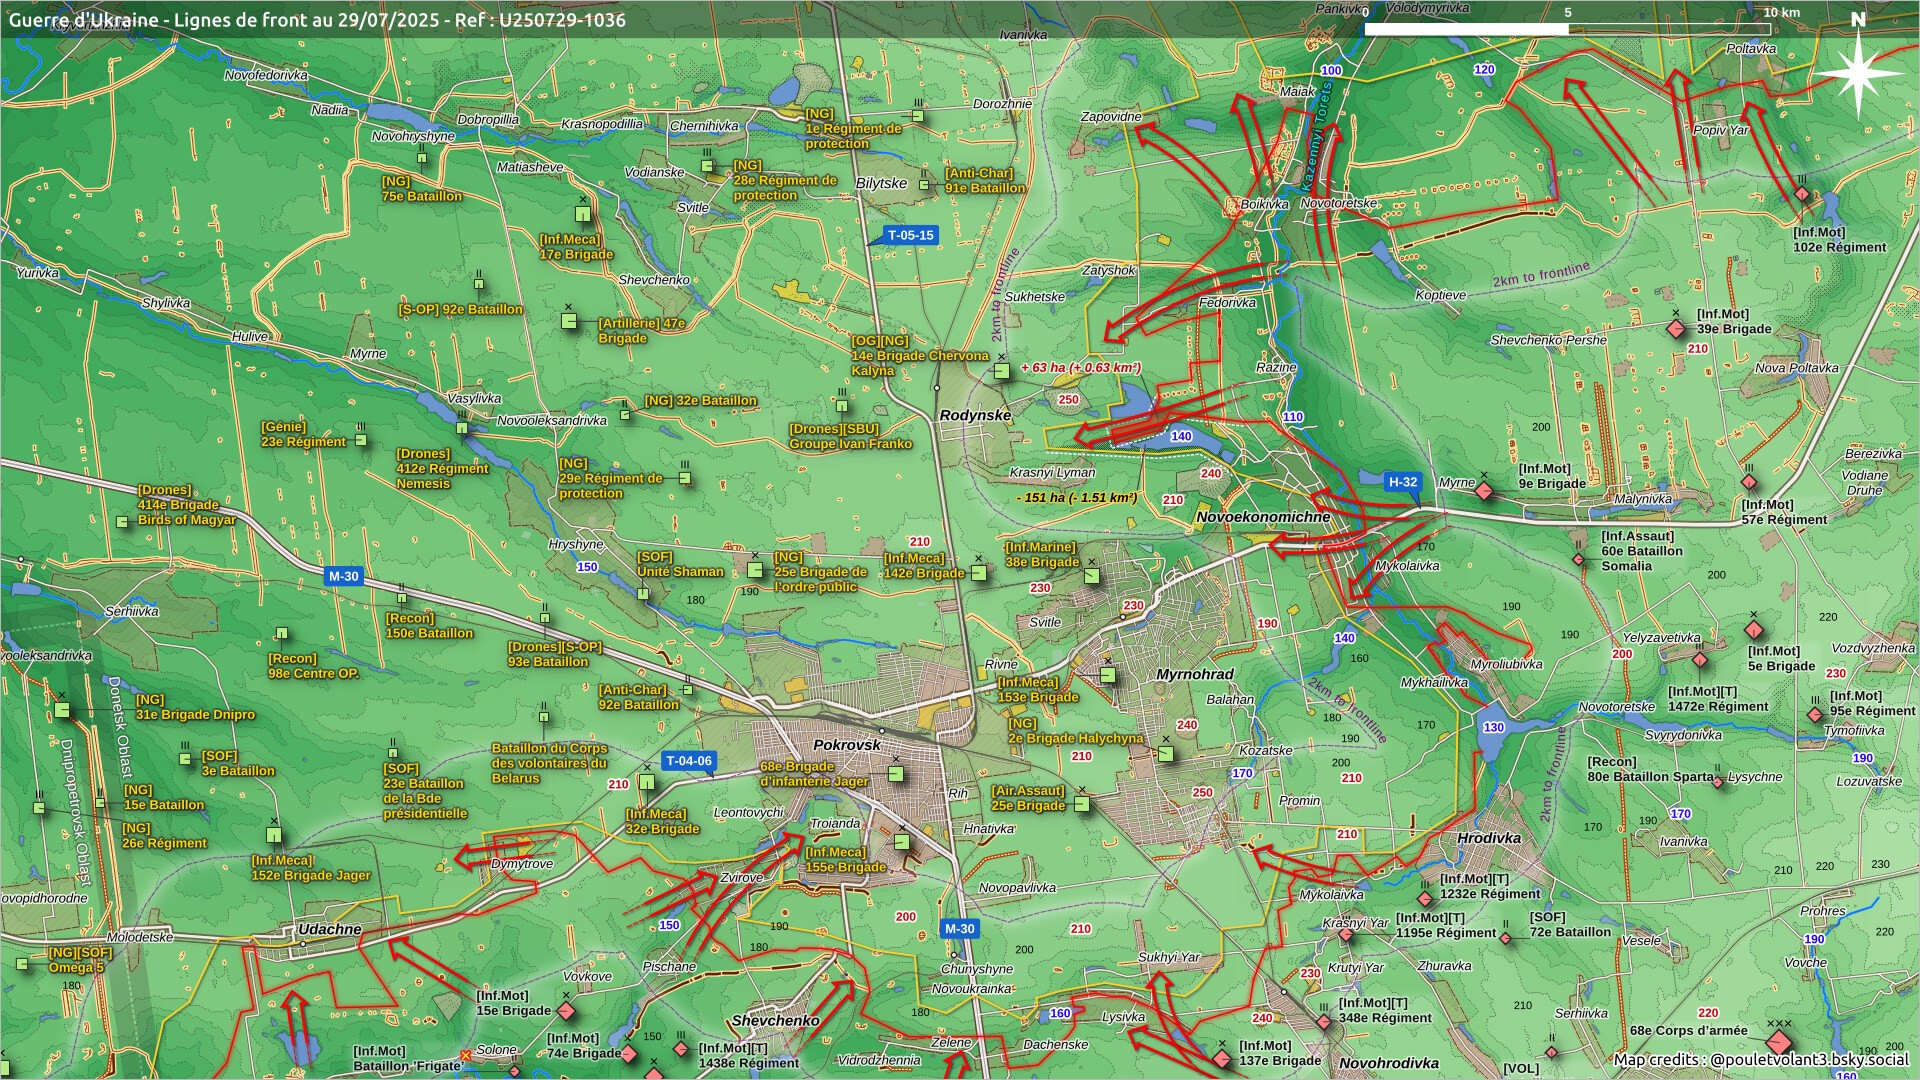Click the Hrodivka town label
Screen dimensions: 1920x1080
pos(1489,838)
